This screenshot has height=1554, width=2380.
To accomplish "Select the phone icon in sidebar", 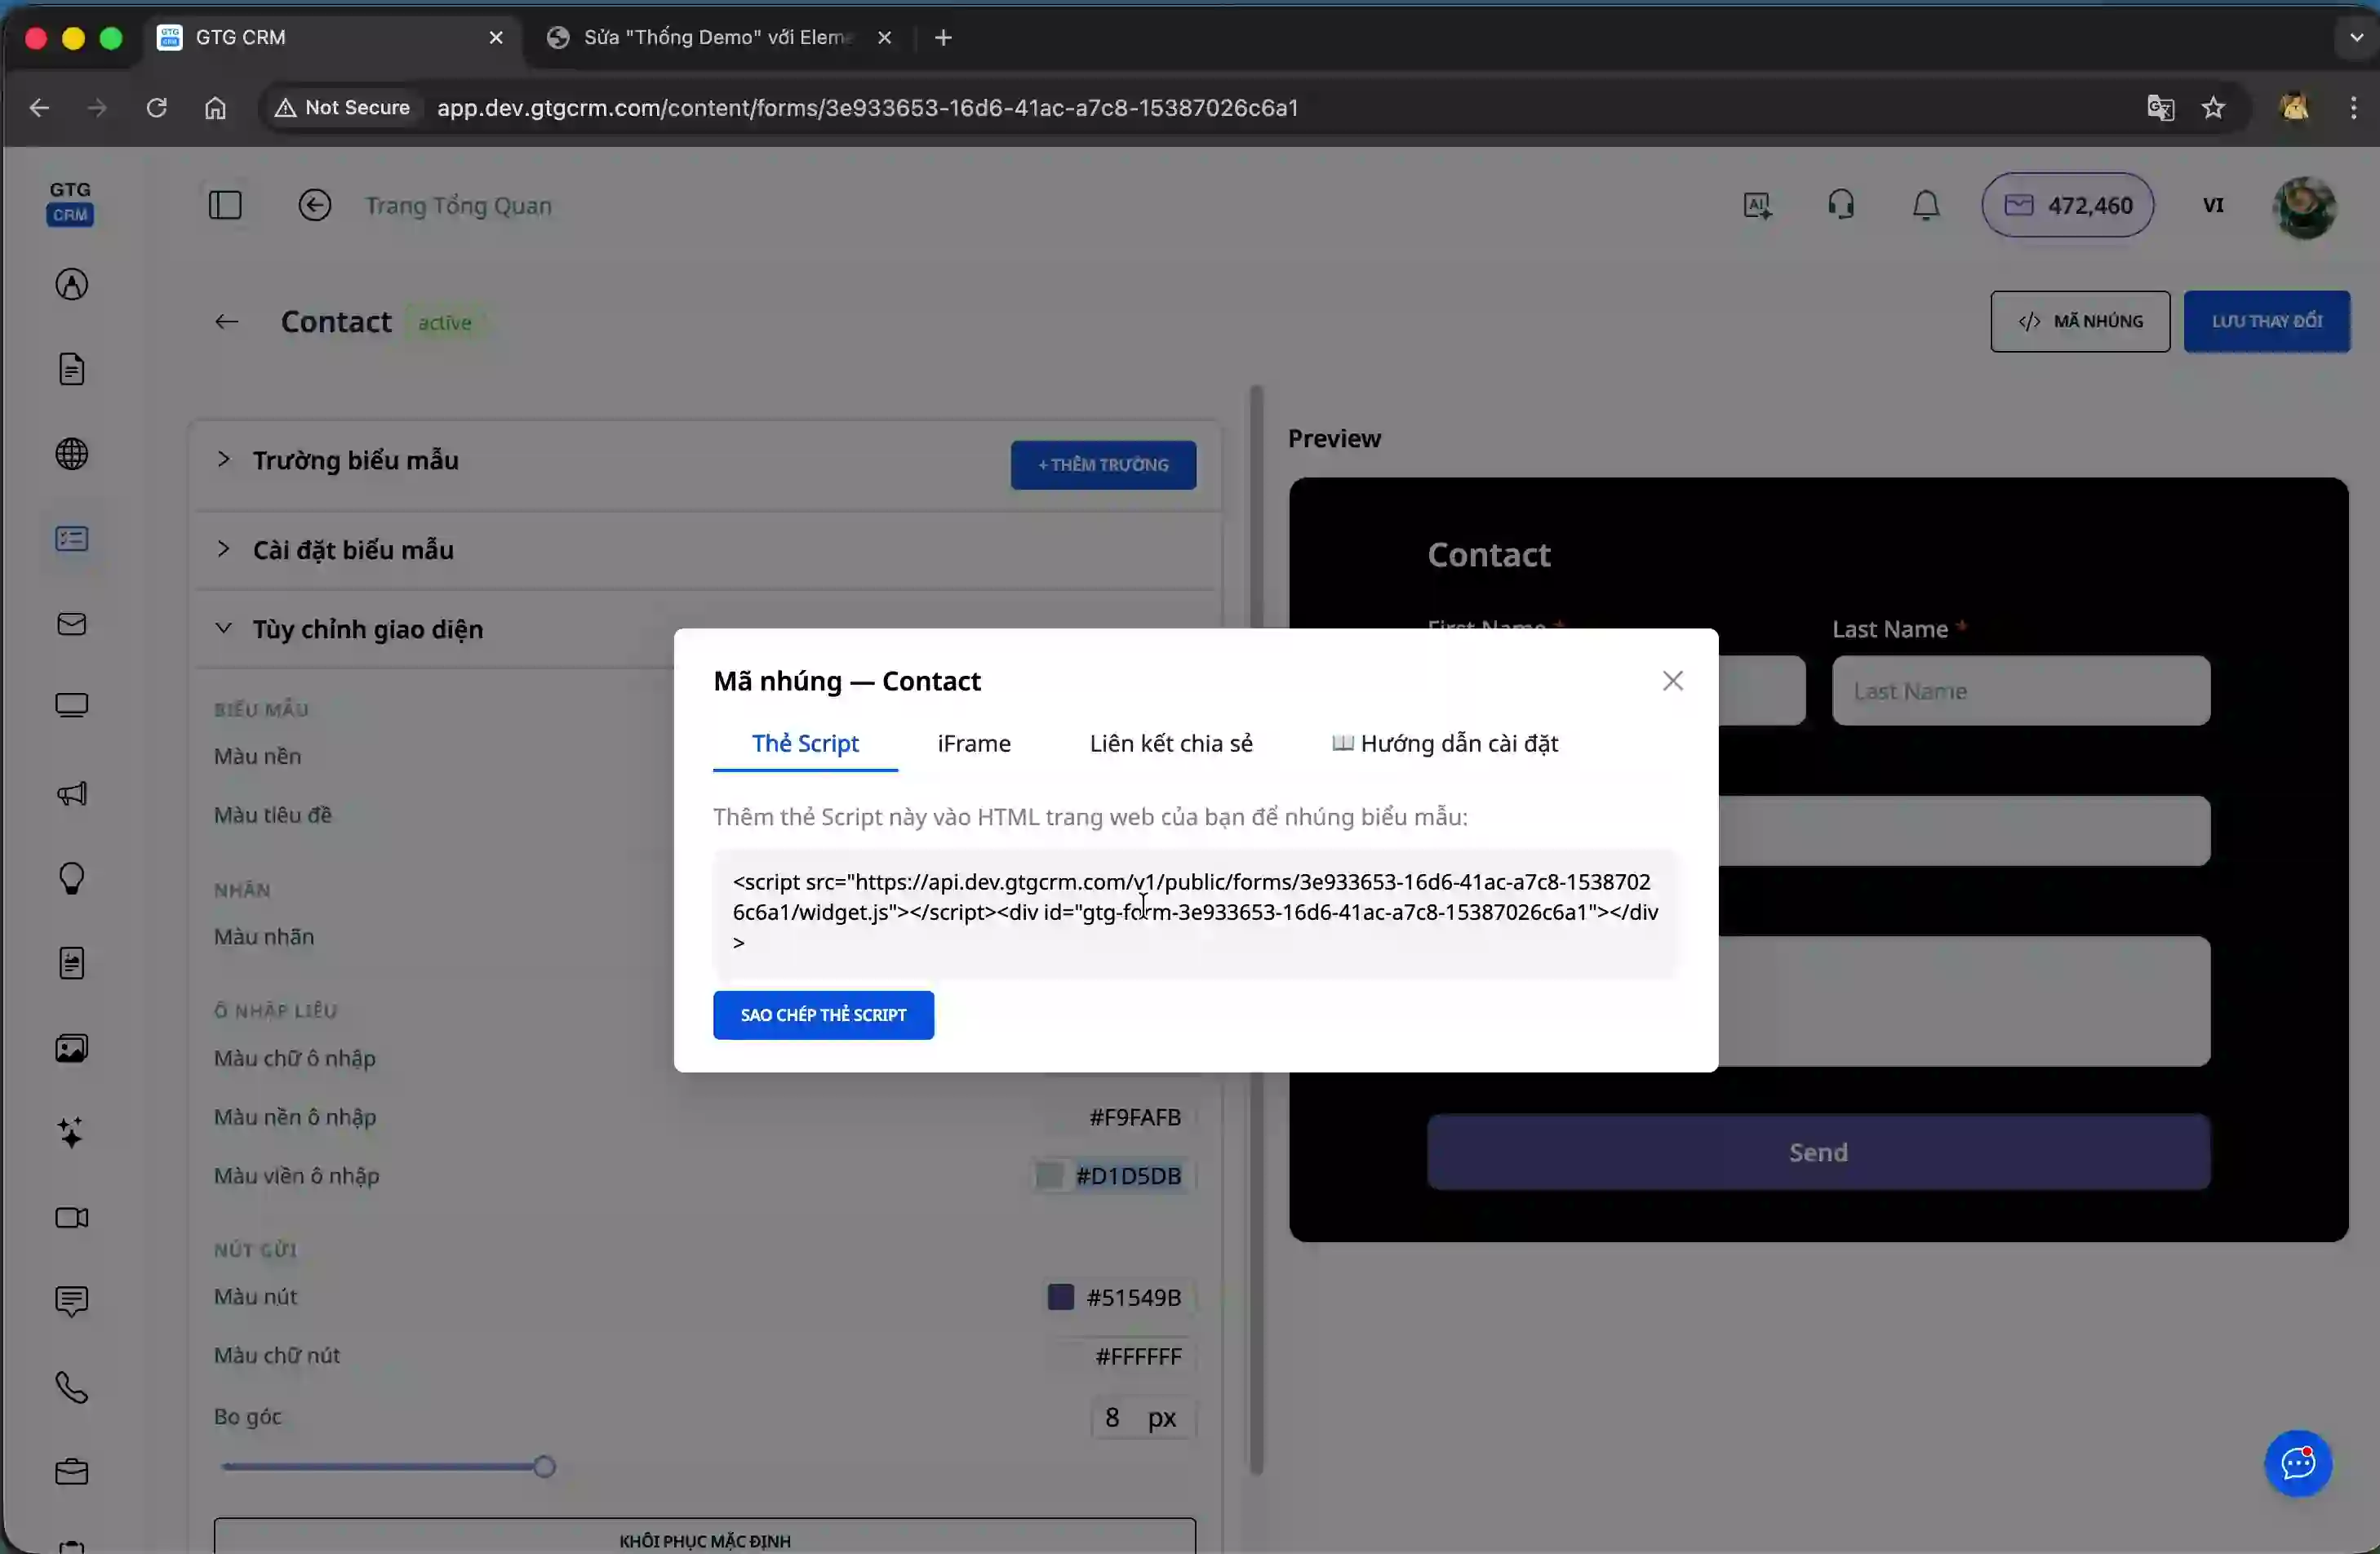I will (71, 1387).
